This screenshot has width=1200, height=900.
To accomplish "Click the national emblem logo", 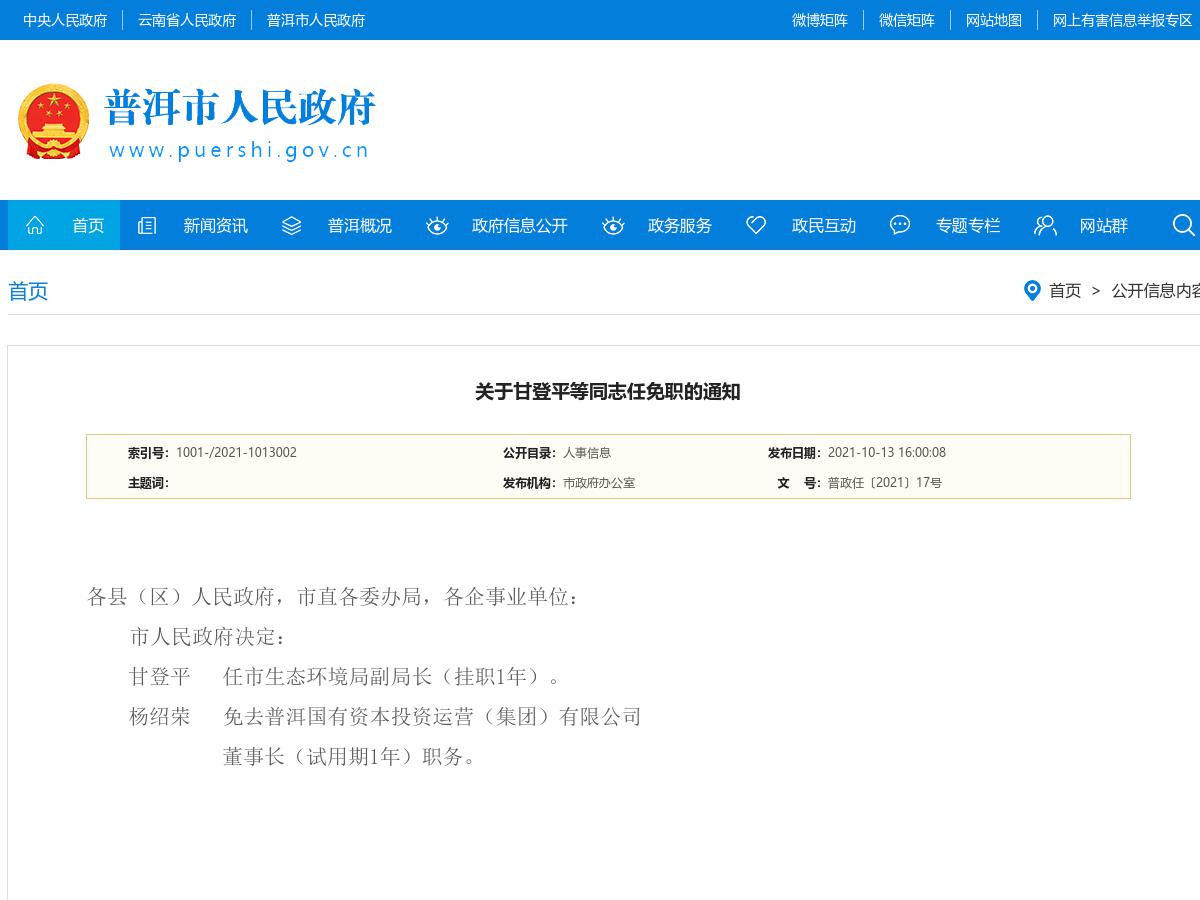I will [x=53, y=121].
